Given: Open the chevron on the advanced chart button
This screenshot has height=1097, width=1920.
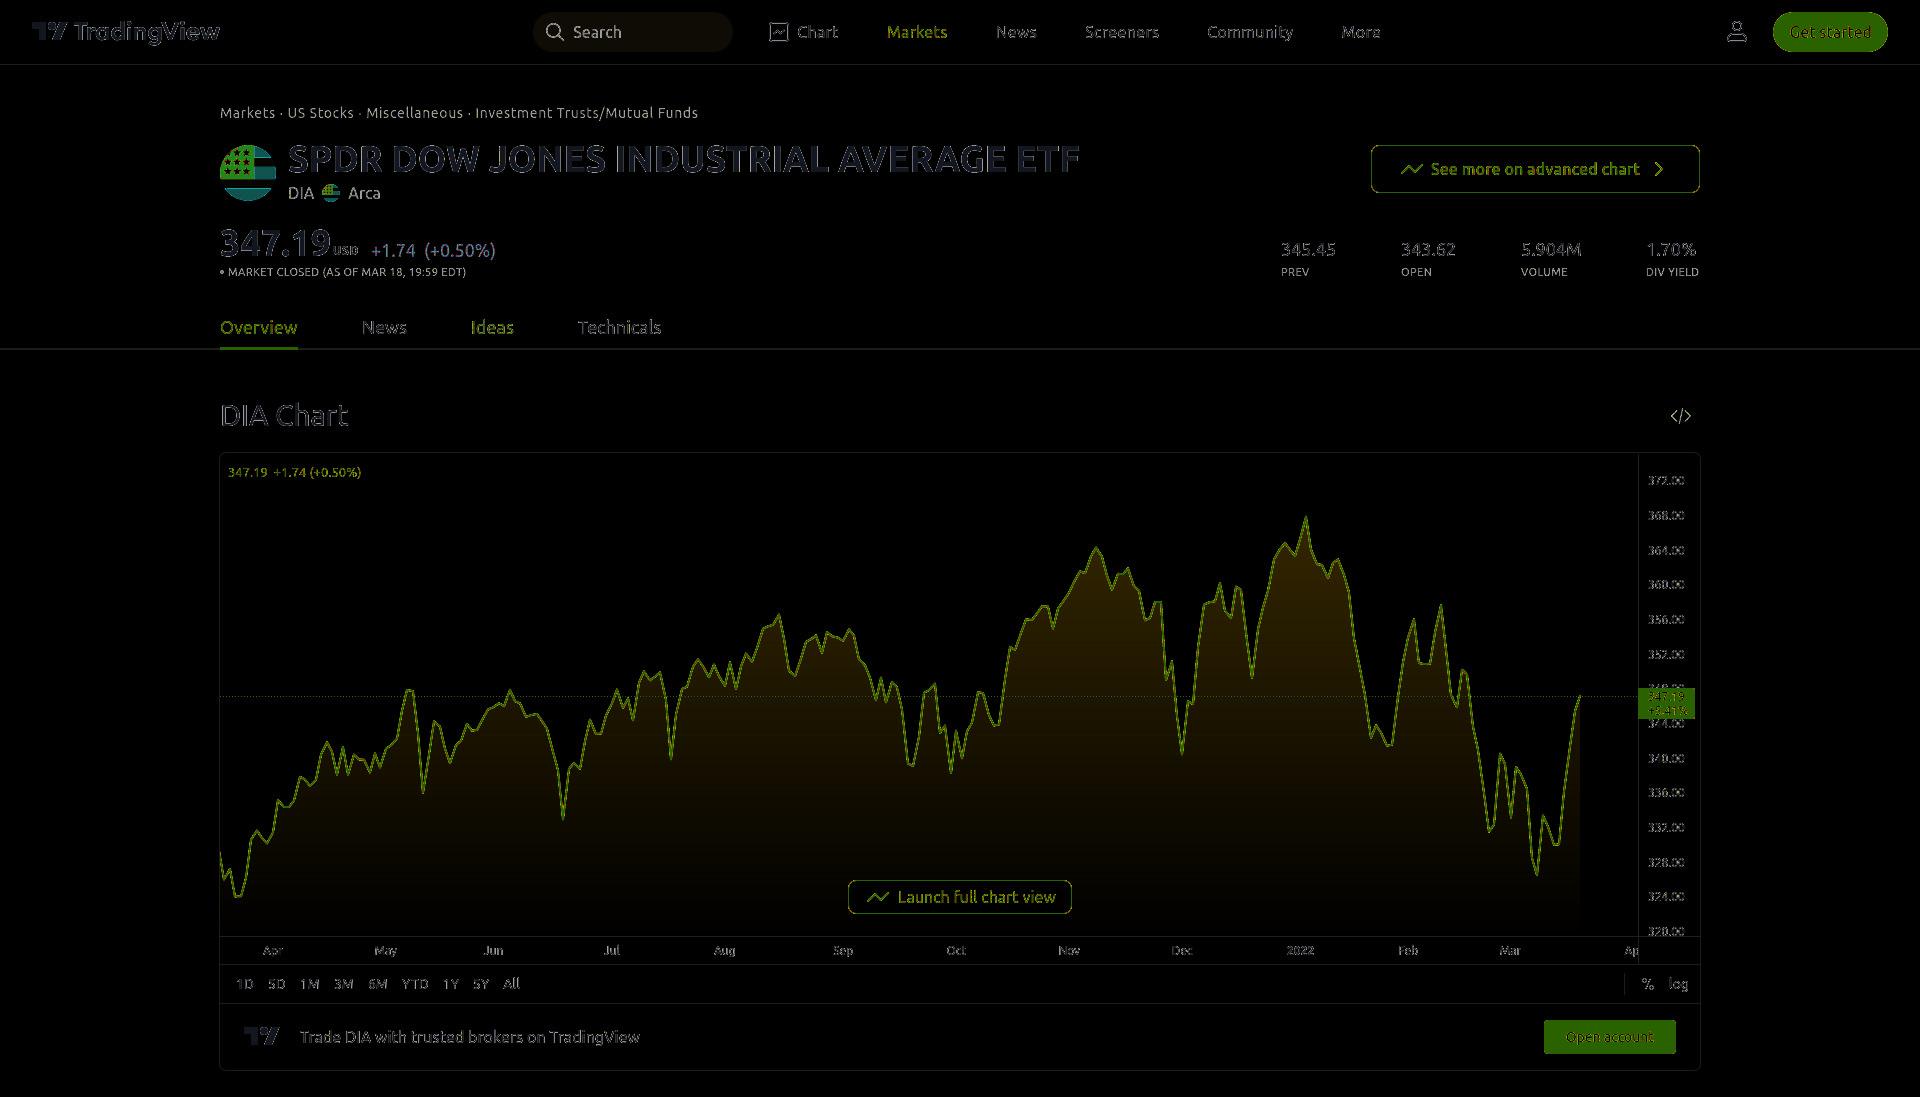Looking at the screenshot, I should click(x=1659, y=169).
